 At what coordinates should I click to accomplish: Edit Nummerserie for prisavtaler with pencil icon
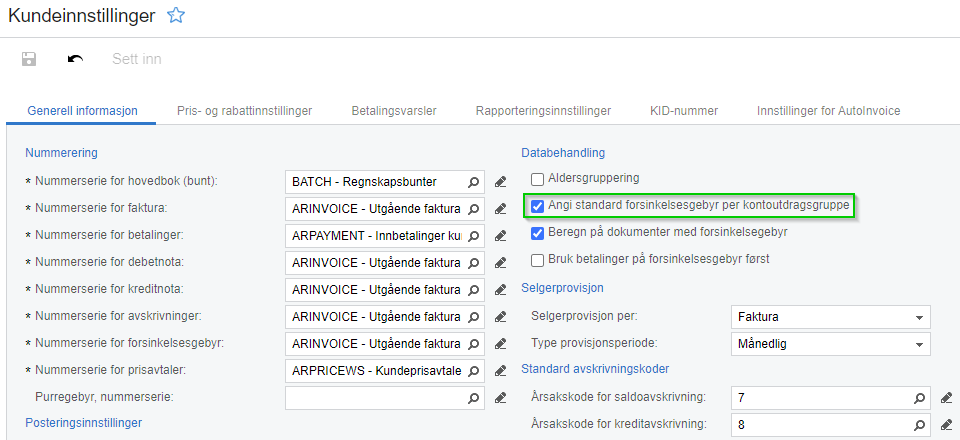[x=500, y=370]
